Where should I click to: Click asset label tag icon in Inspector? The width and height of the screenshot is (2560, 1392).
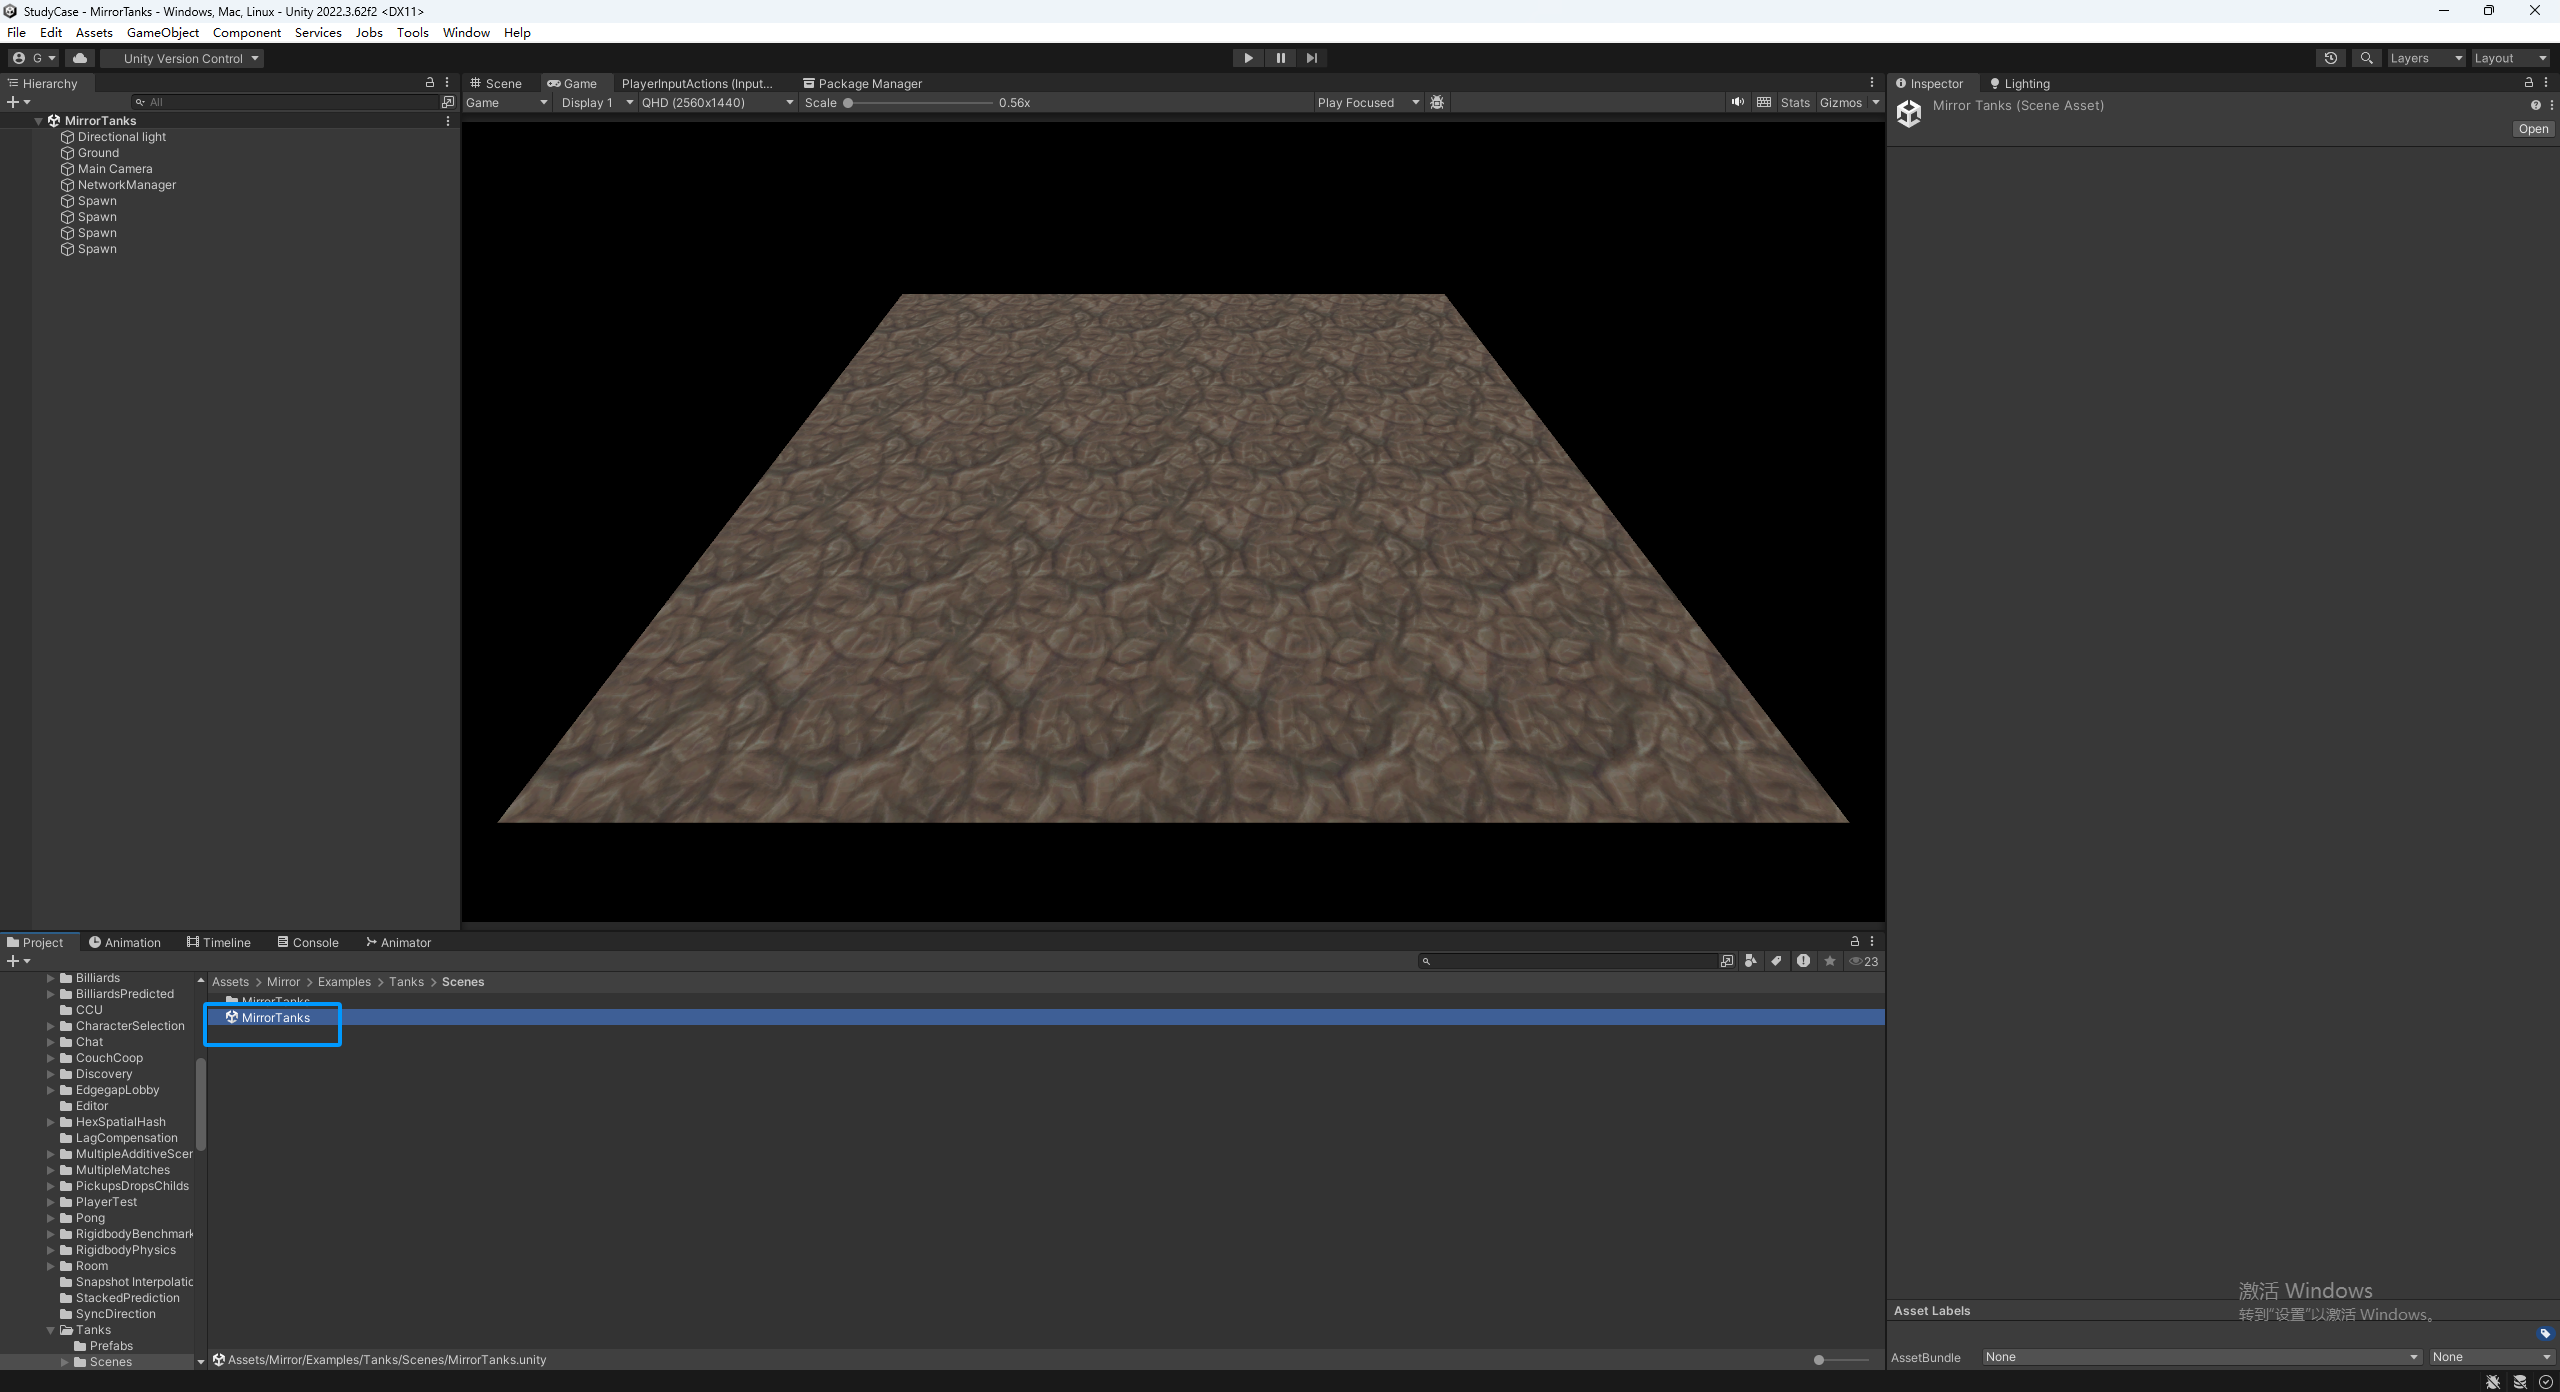click(2544, 1334)
